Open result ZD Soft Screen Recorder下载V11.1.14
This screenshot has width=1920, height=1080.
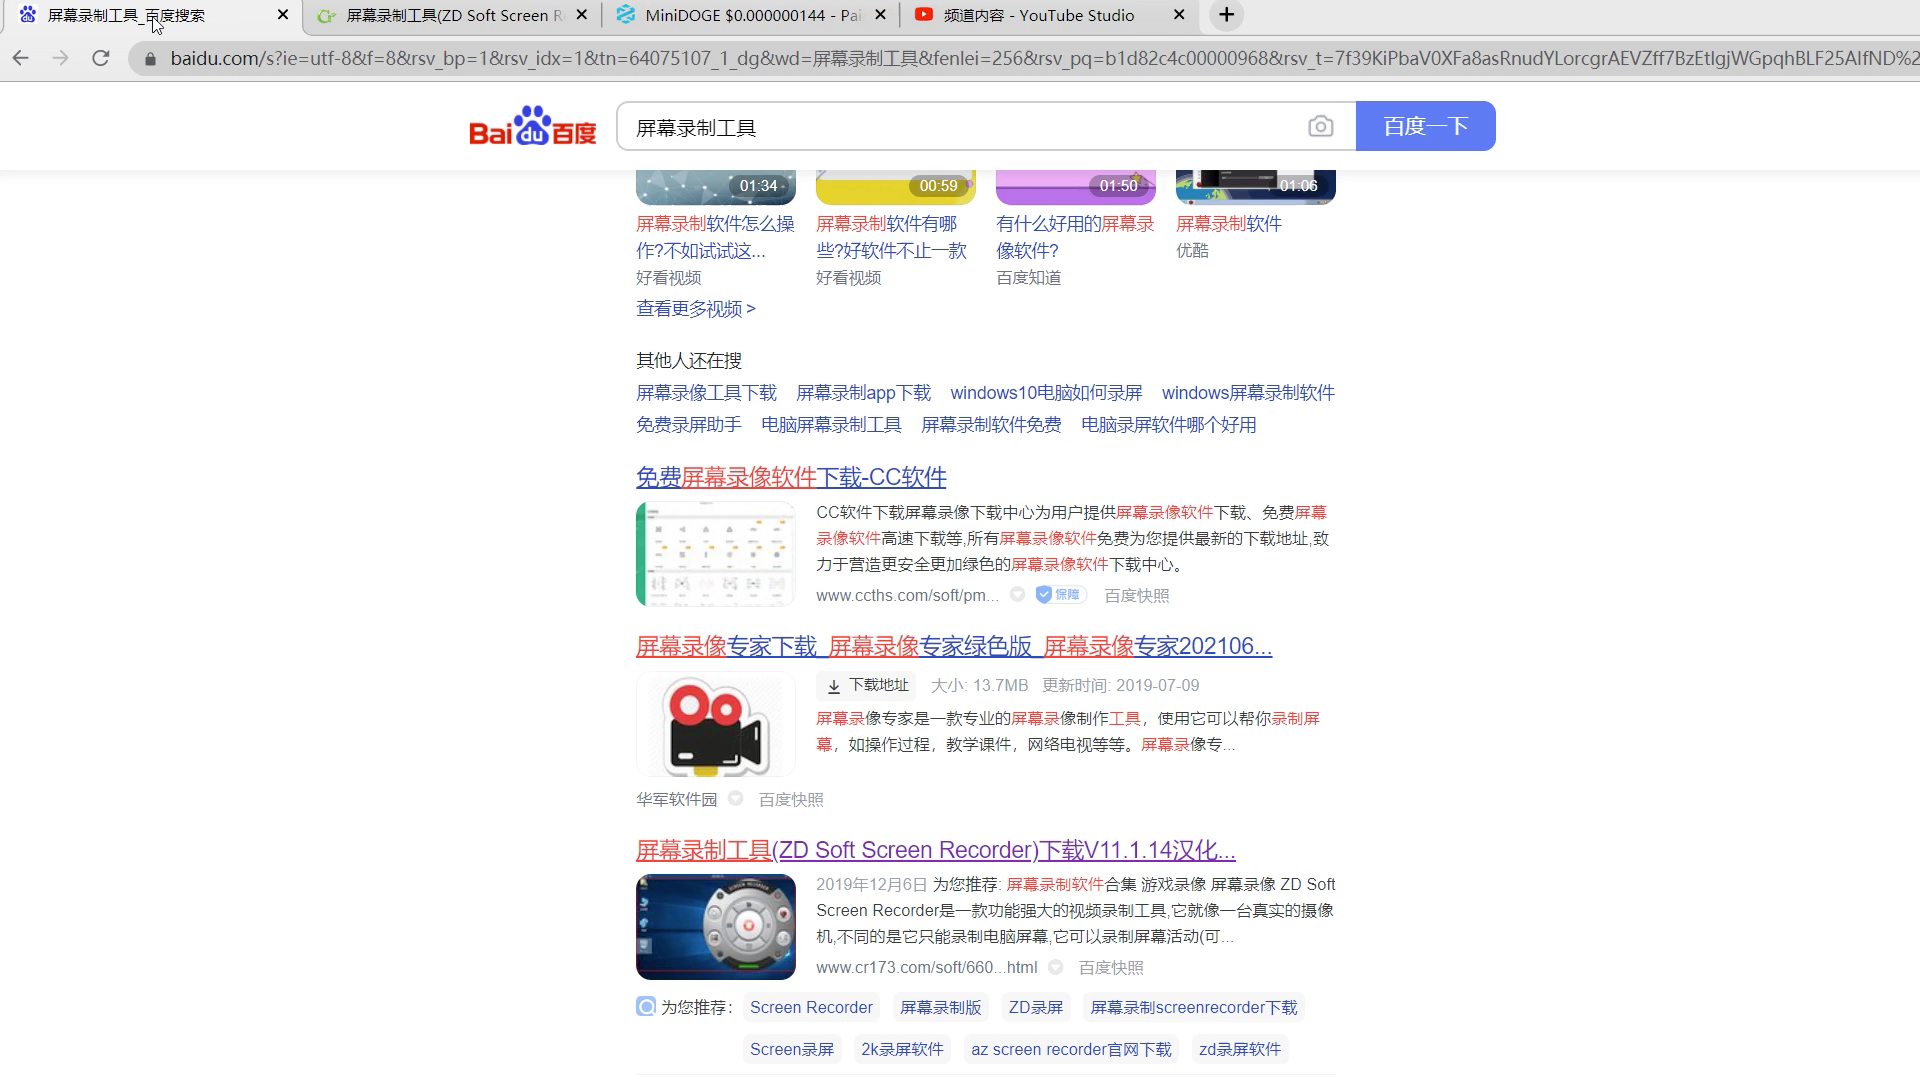(936, 851)
